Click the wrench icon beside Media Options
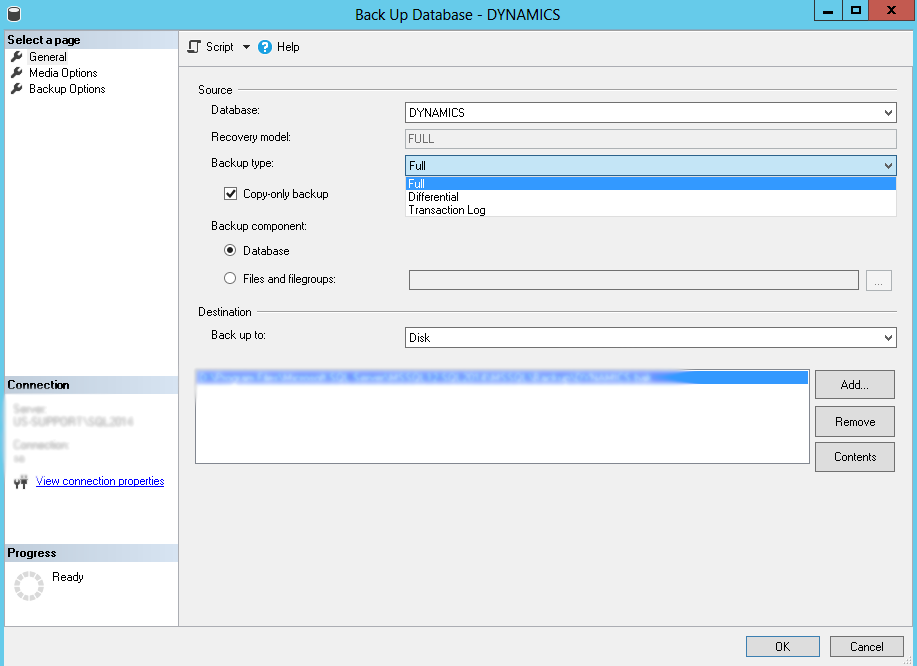The width and height of the screenshot is (917, 666). coord(17,73)
